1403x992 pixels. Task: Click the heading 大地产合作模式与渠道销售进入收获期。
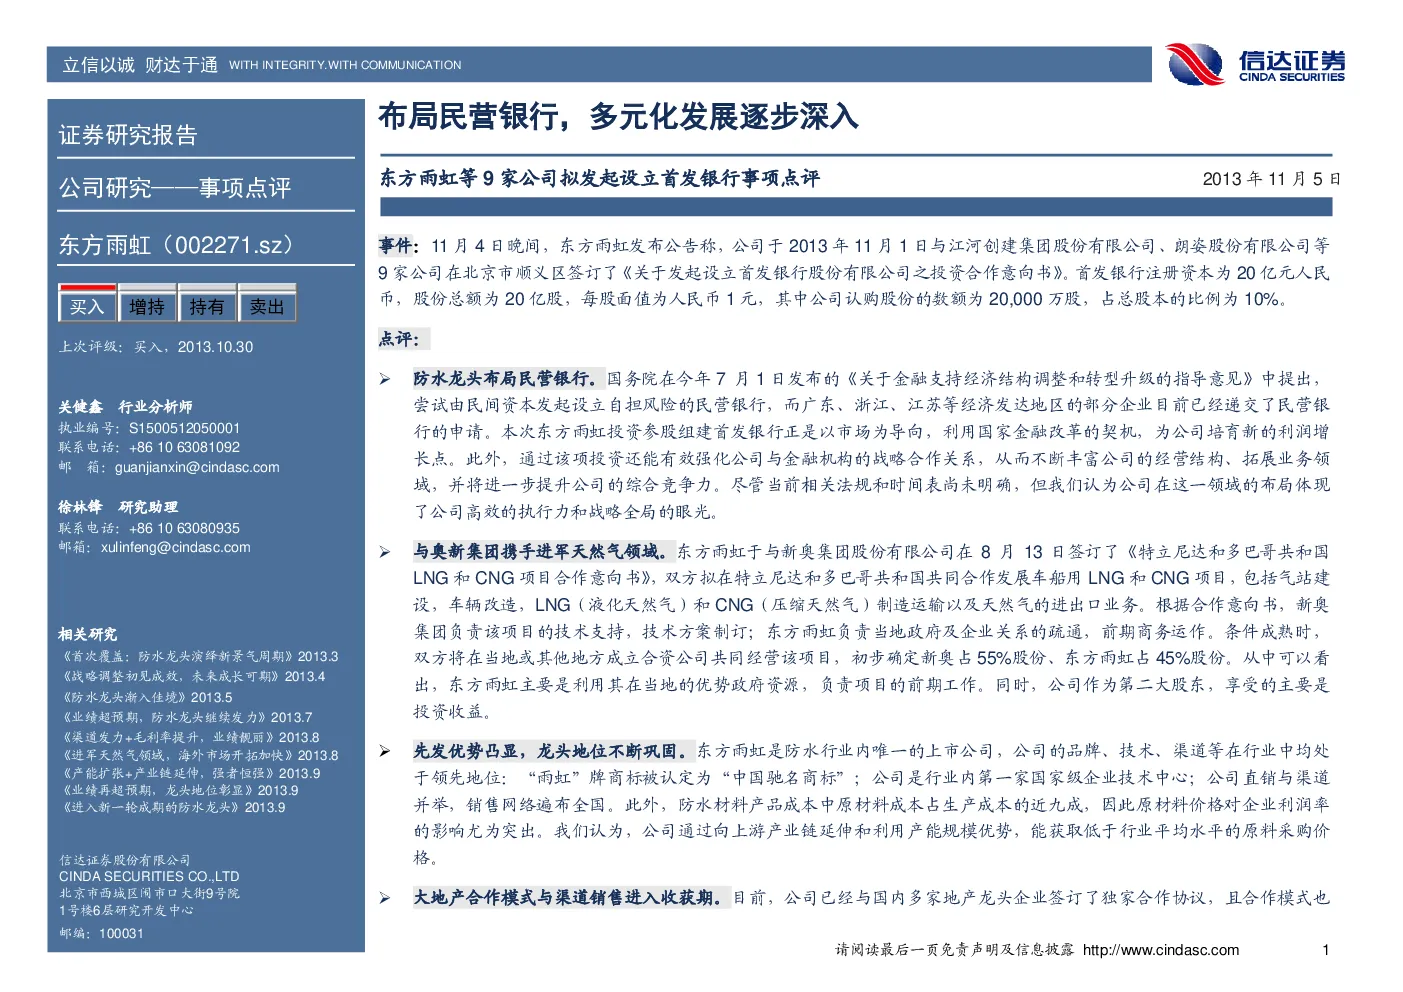point(571,897)
